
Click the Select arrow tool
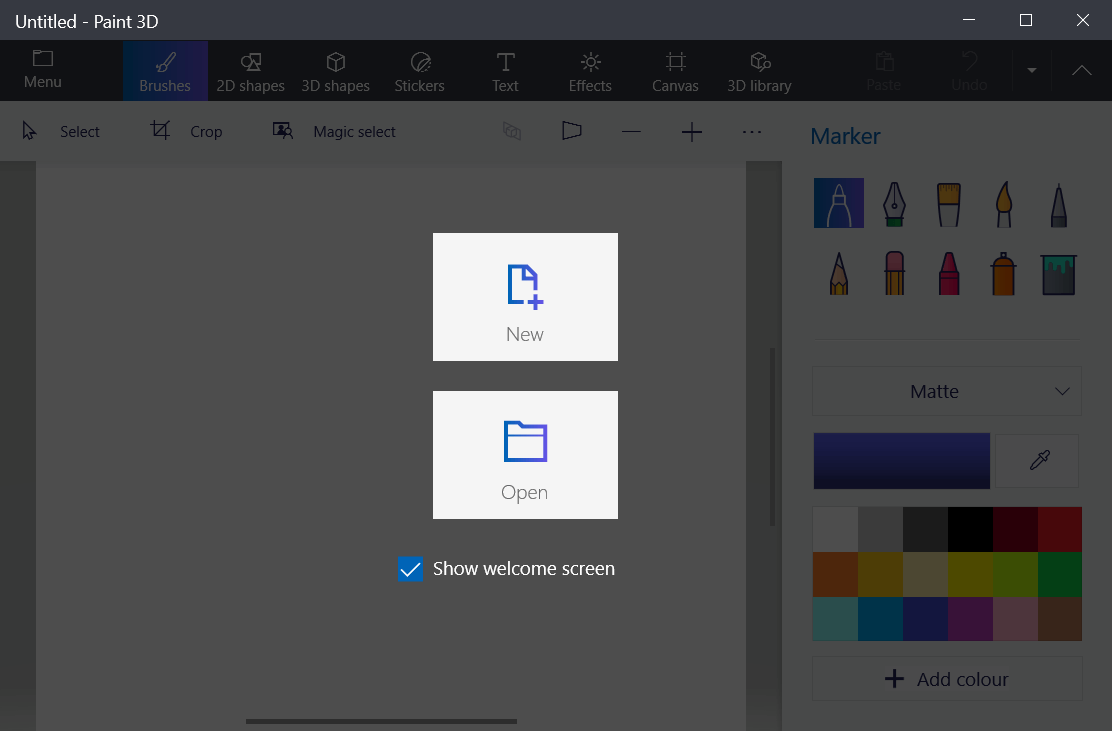(61, 131)
